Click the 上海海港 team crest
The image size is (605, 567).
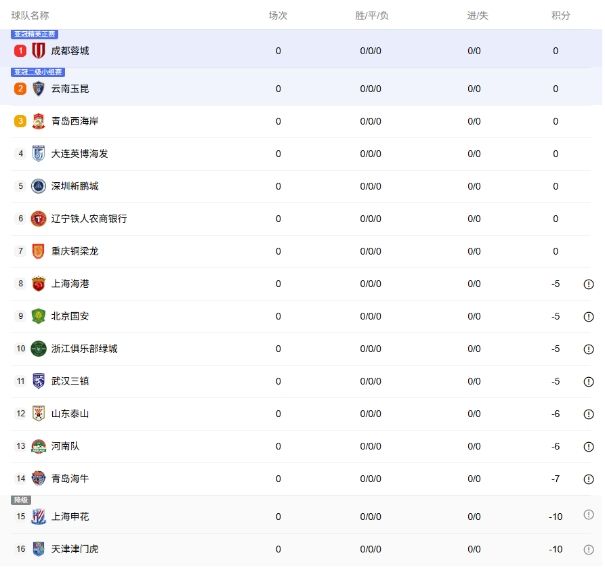(x=38, y=284)
